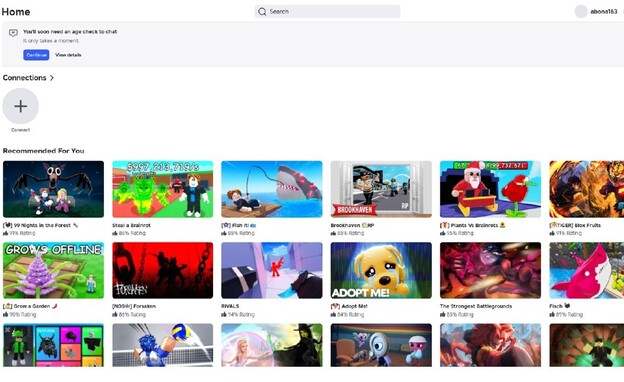Open the abona163 profile avatar
The height and width of the screenshot is (382, 624).
tap(581, 12)
